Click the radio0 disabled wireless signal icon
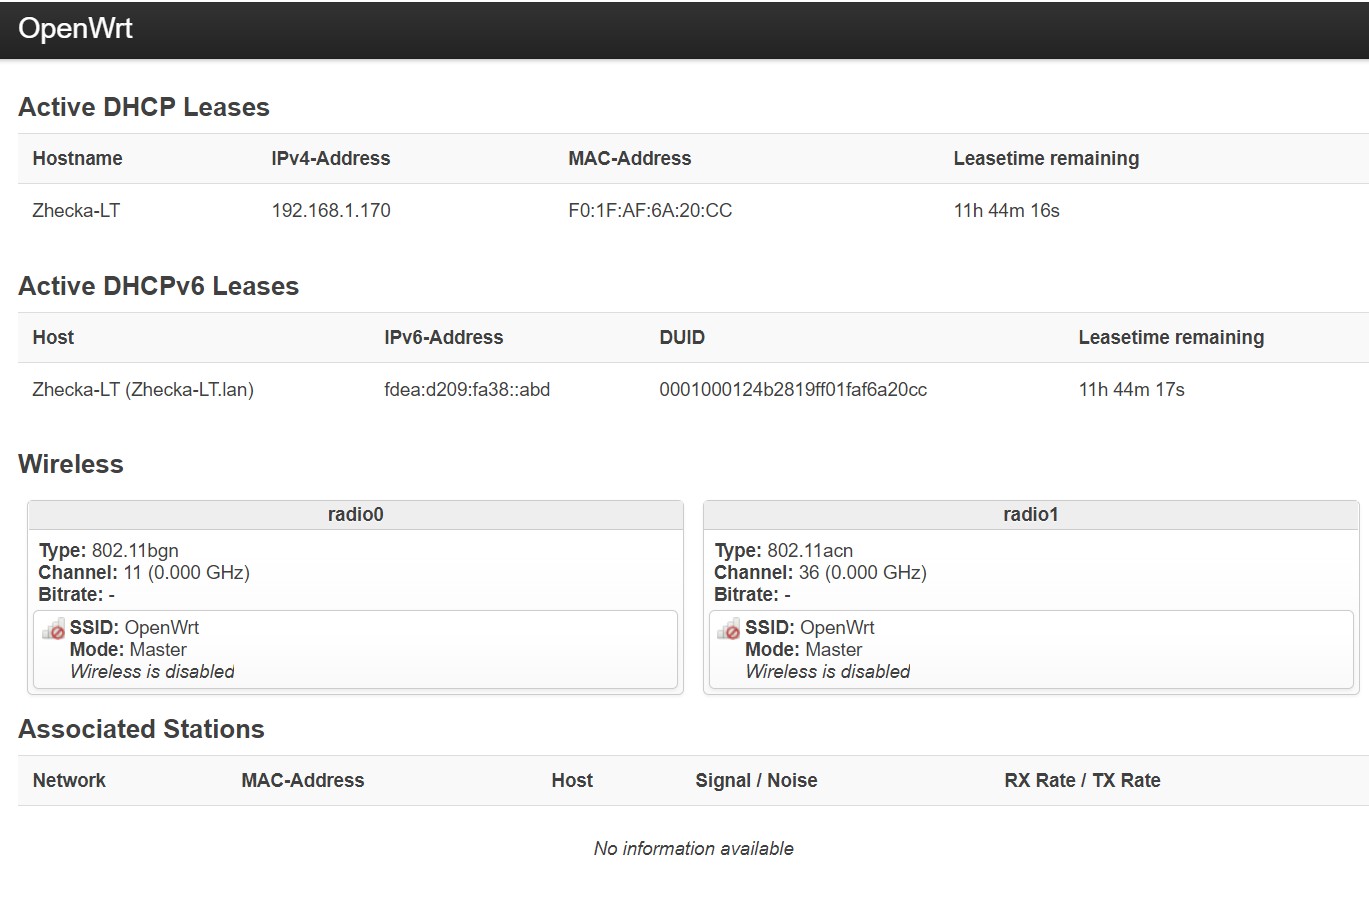Screen dimensions: 1369x898 pyautogui.click(x=53, y=629)
